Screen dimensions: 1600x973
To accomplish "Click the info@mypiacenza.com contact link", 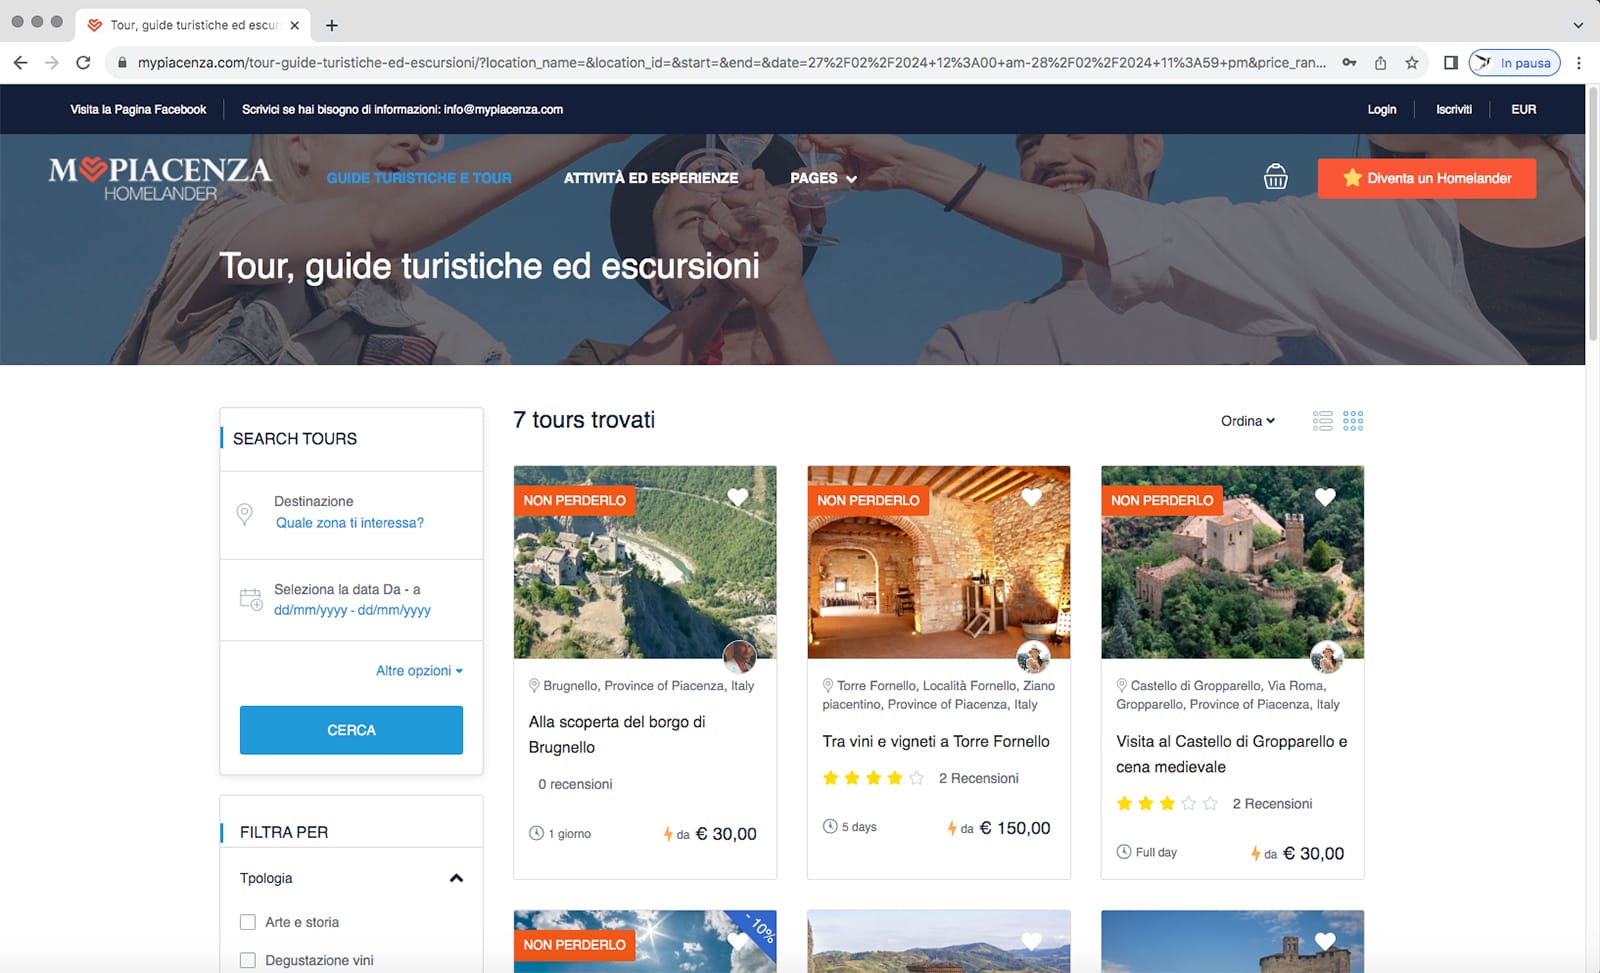I will pos(503,109).
